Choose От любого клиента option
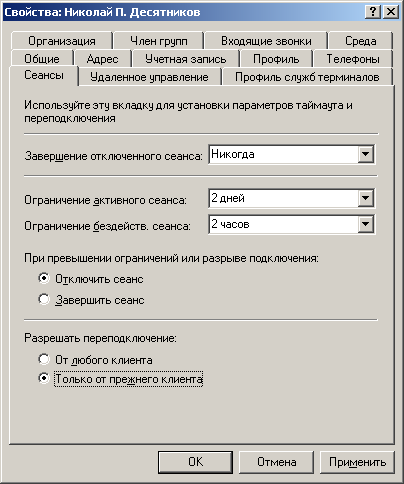The height and width of the screenshot is (484, 404). point(44,359)
